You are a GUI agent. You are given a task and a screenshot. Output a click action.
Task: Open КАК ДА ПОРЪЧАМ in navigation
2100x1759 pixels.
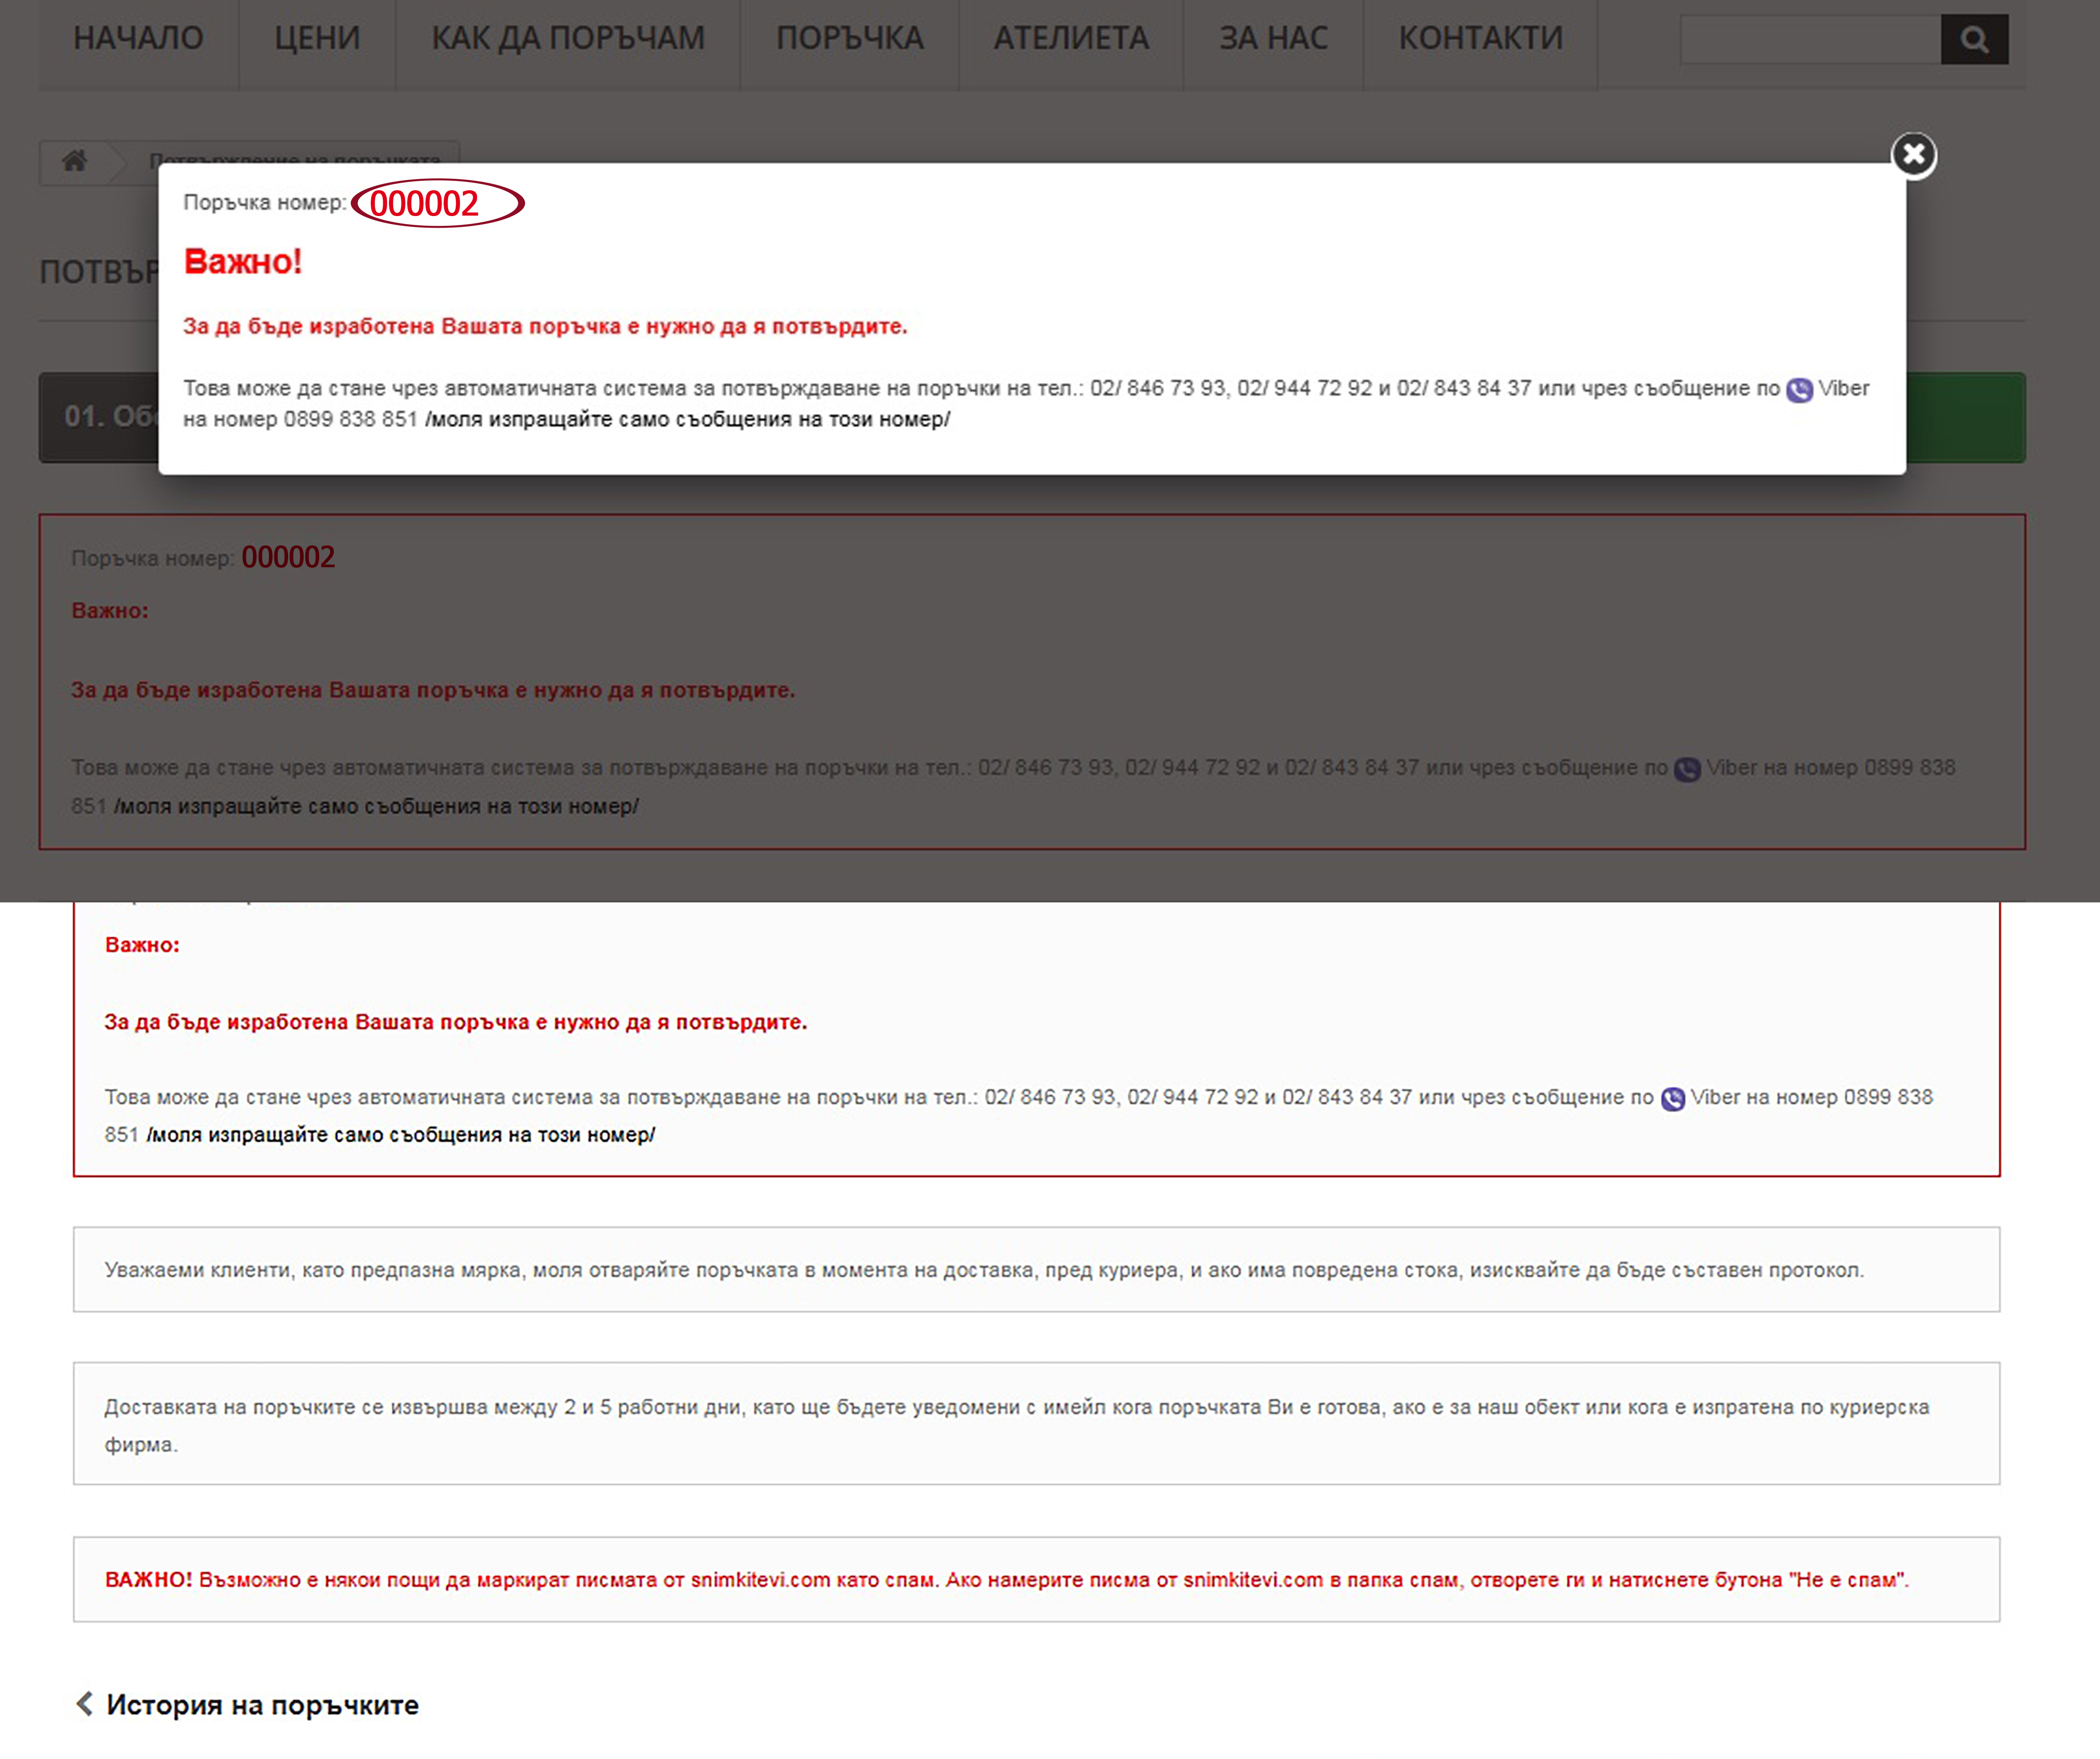[x=568, y=38]
